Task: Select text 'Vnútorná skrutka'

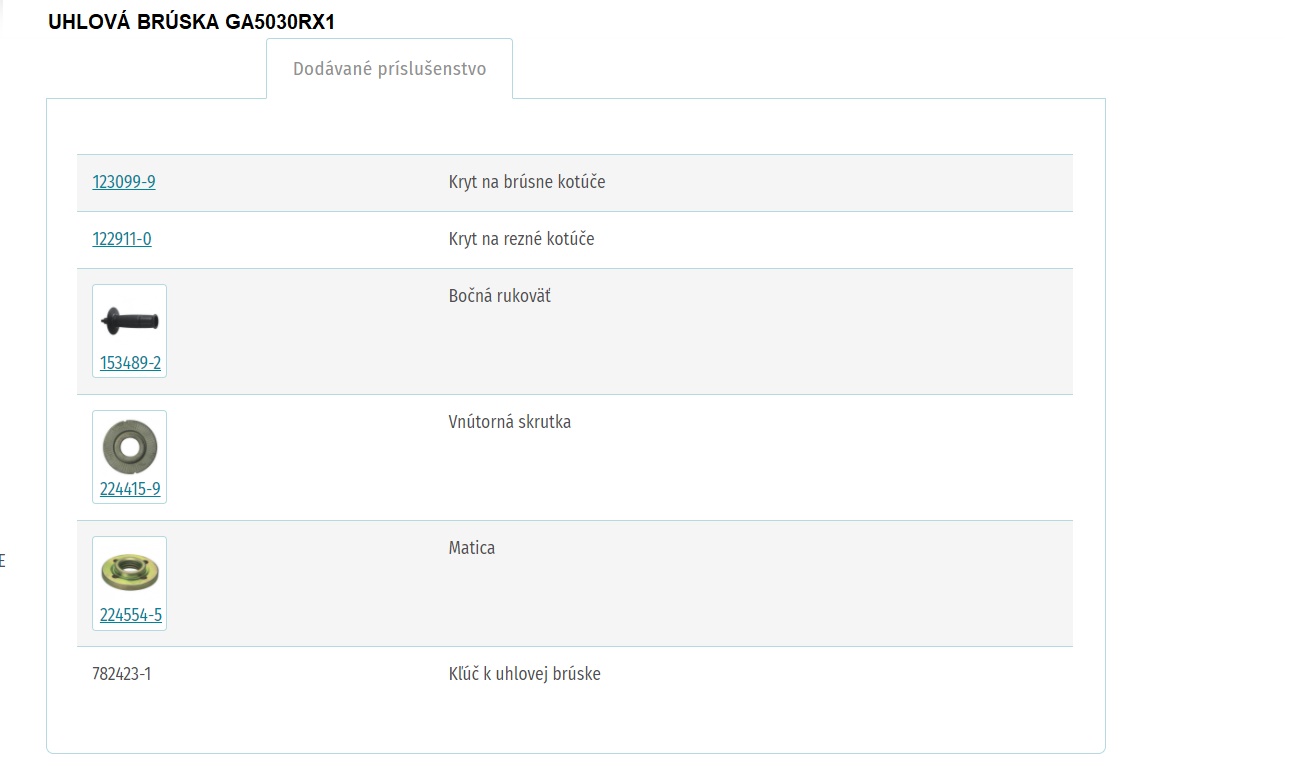Action: (x=510, y=422)
